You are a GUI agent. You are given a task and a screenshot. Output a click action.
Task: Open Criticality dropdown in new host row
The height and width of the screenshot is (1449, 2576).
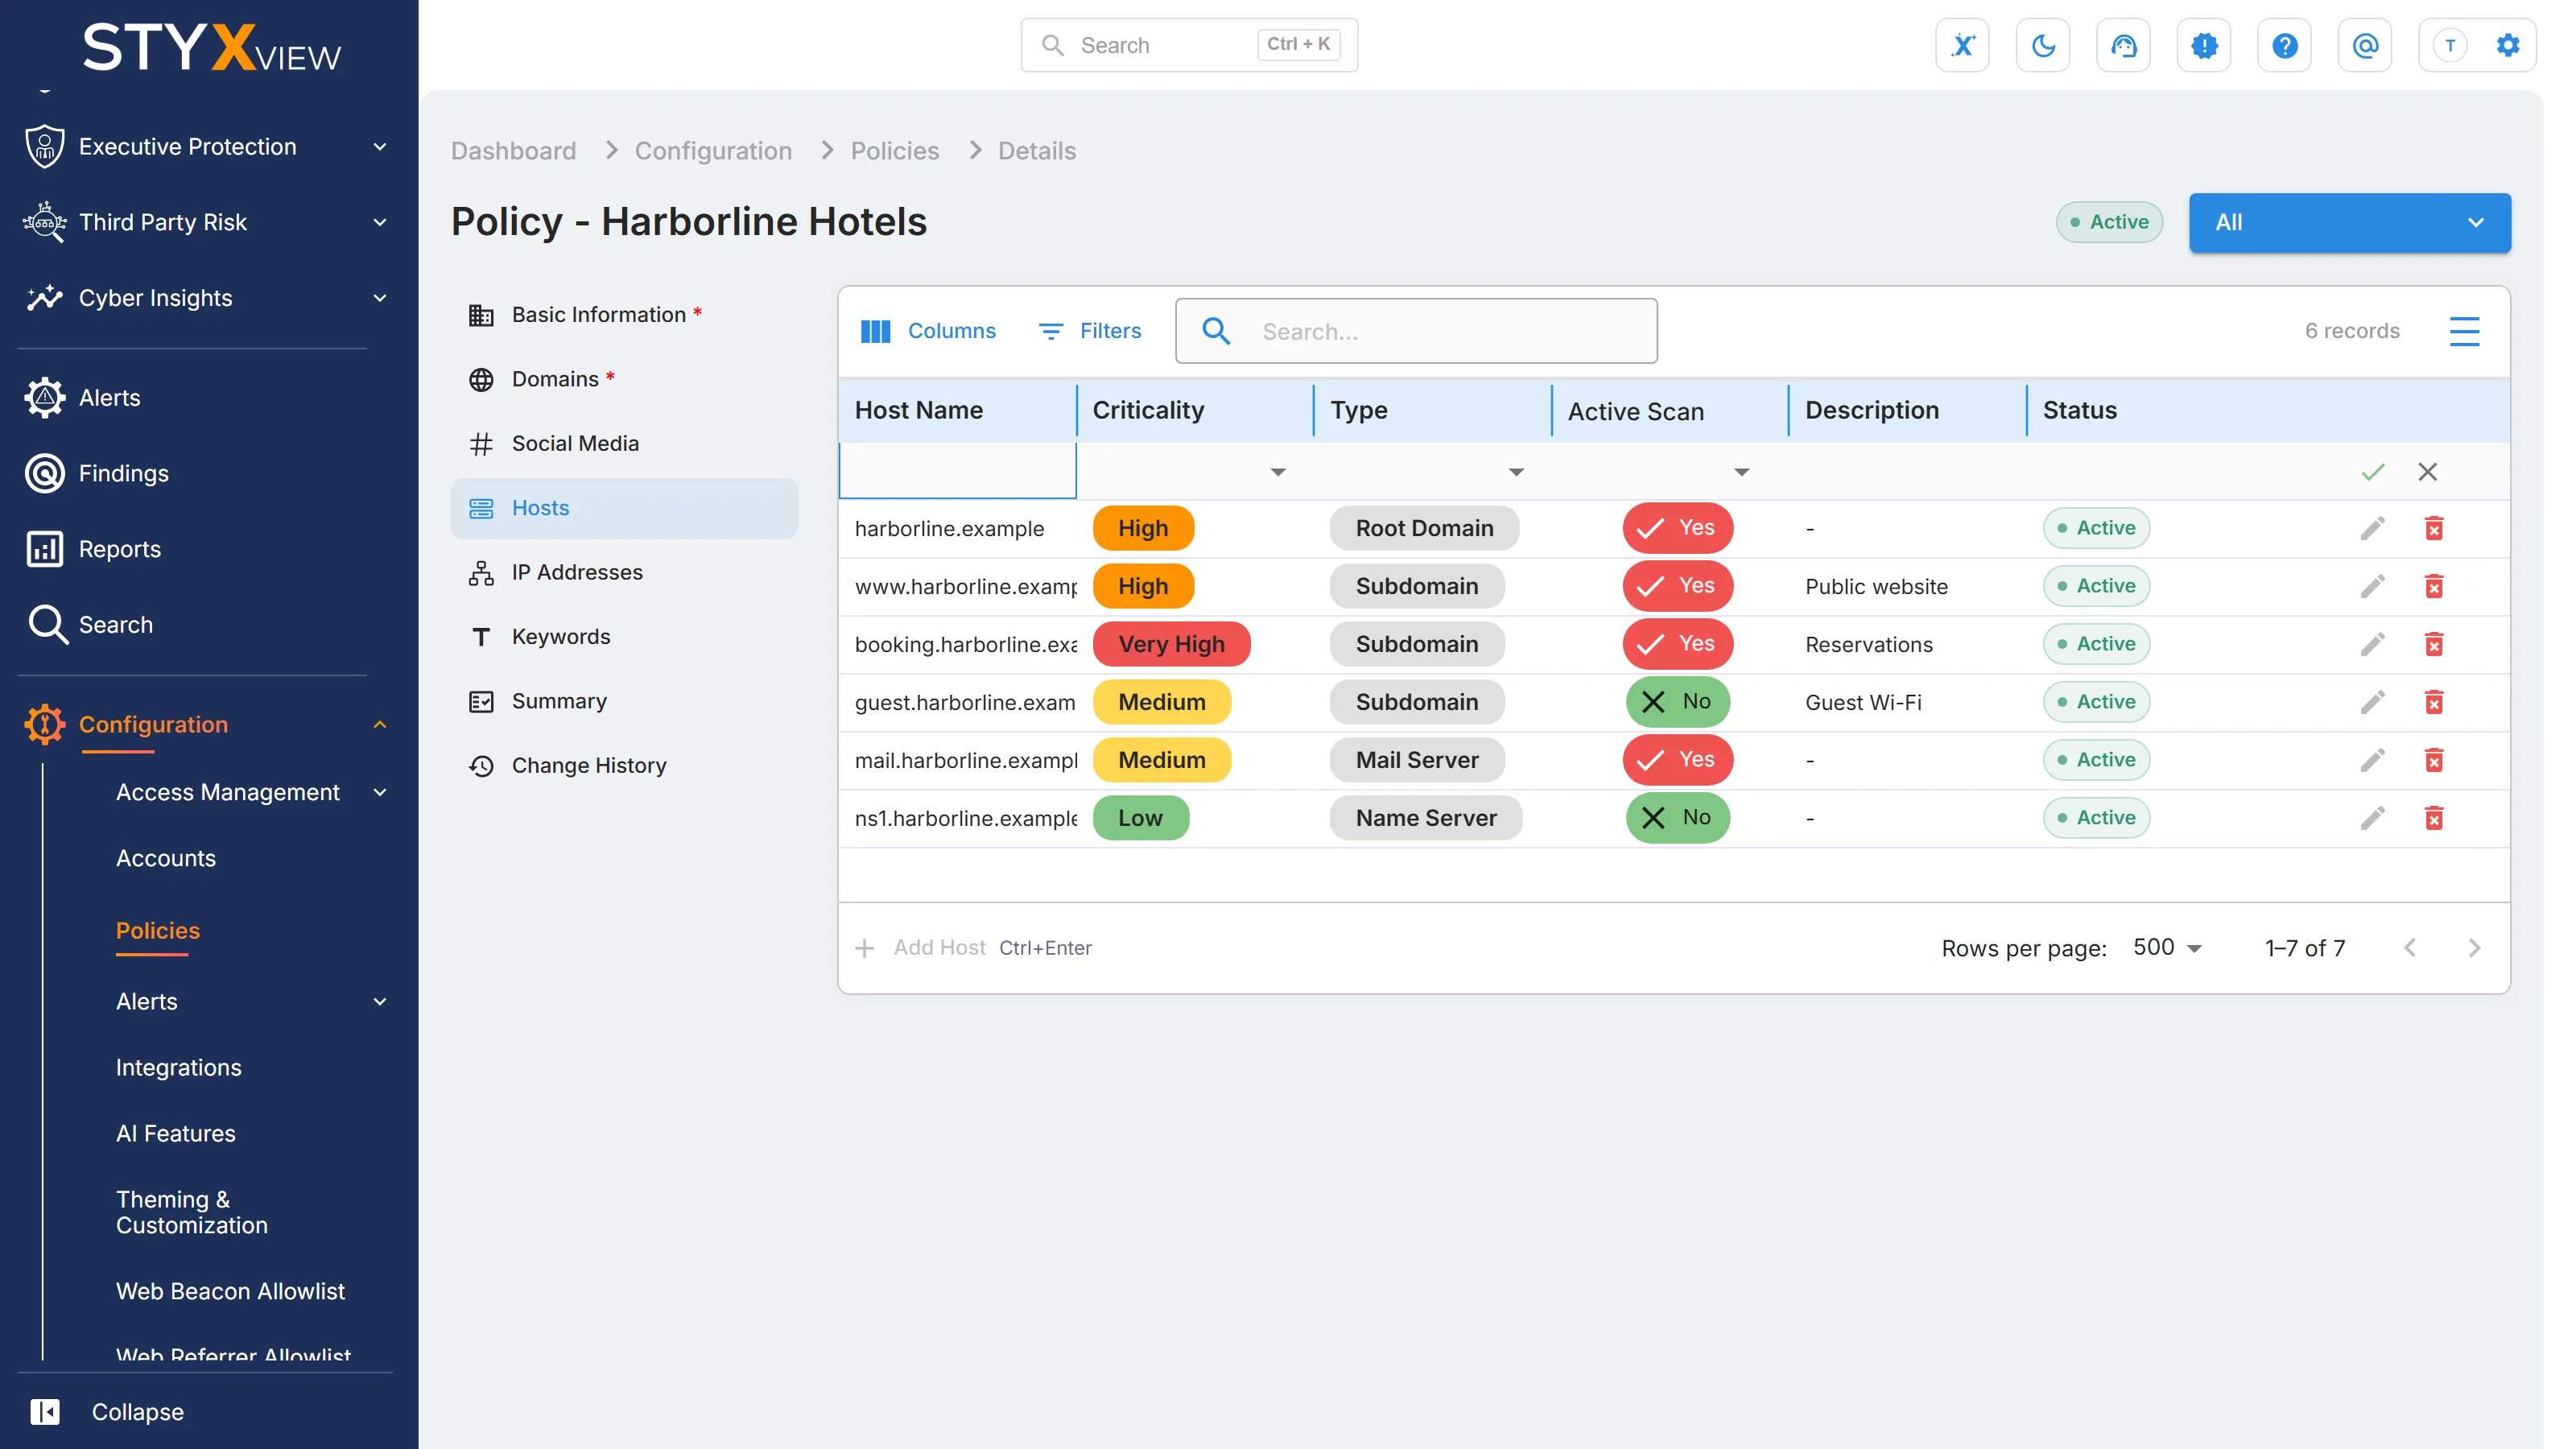[1277, 472]
